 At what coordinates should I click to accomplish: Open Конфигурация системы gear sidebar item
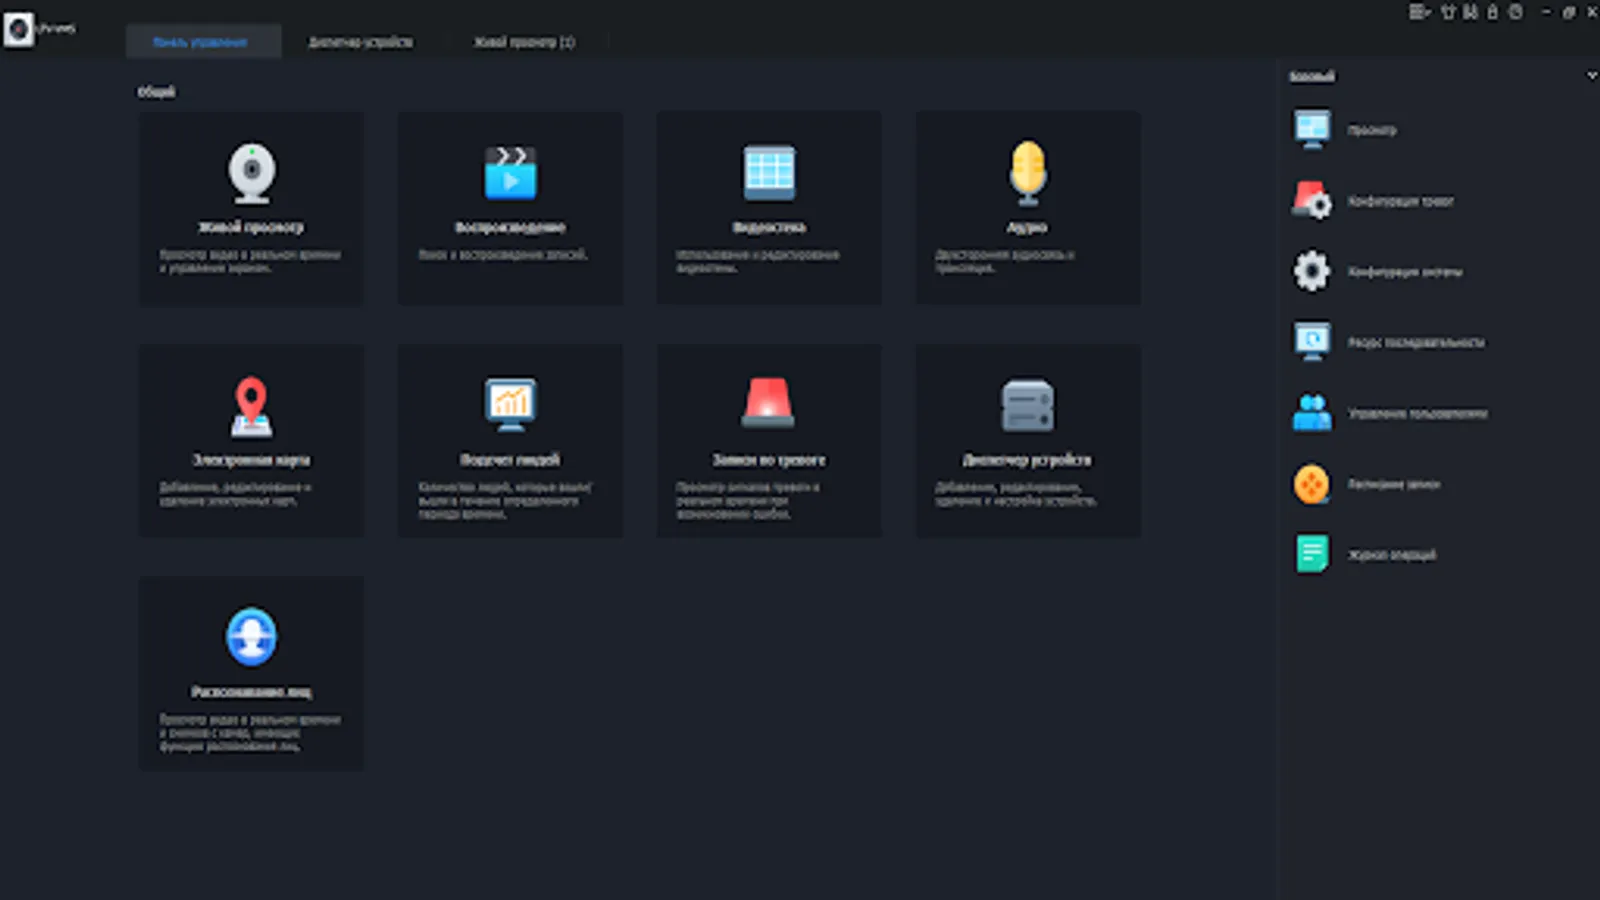[1377, 271]
